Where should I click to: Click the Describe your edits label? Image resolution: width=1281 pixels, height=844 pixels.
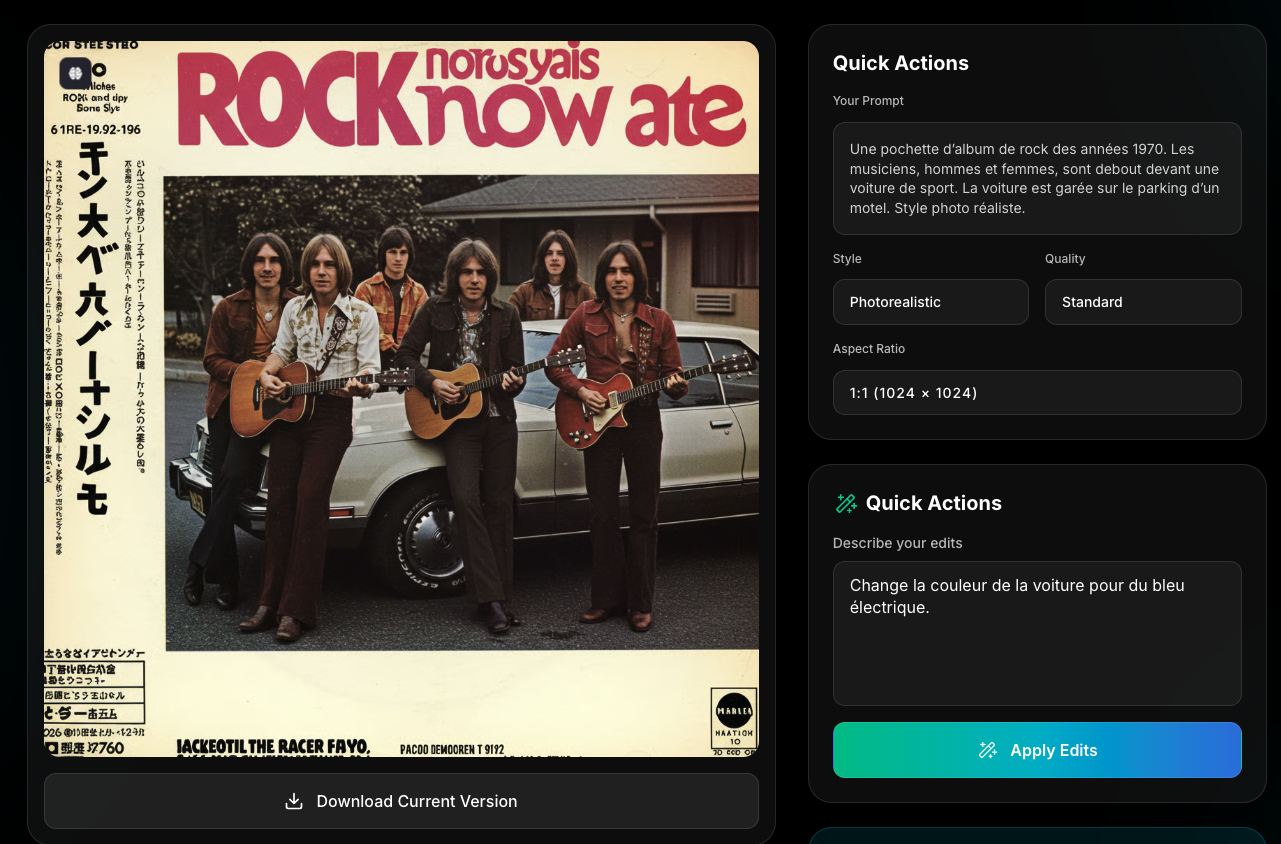(897, 543)
